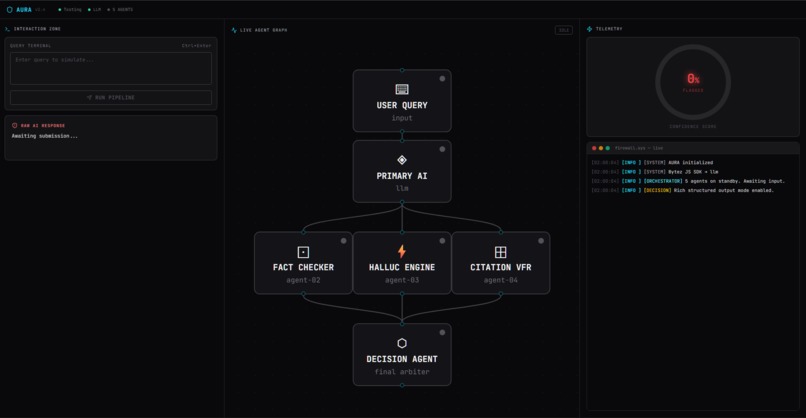
Task: Click the Halluc Engine status dot
Action: [x=442, y=241]
